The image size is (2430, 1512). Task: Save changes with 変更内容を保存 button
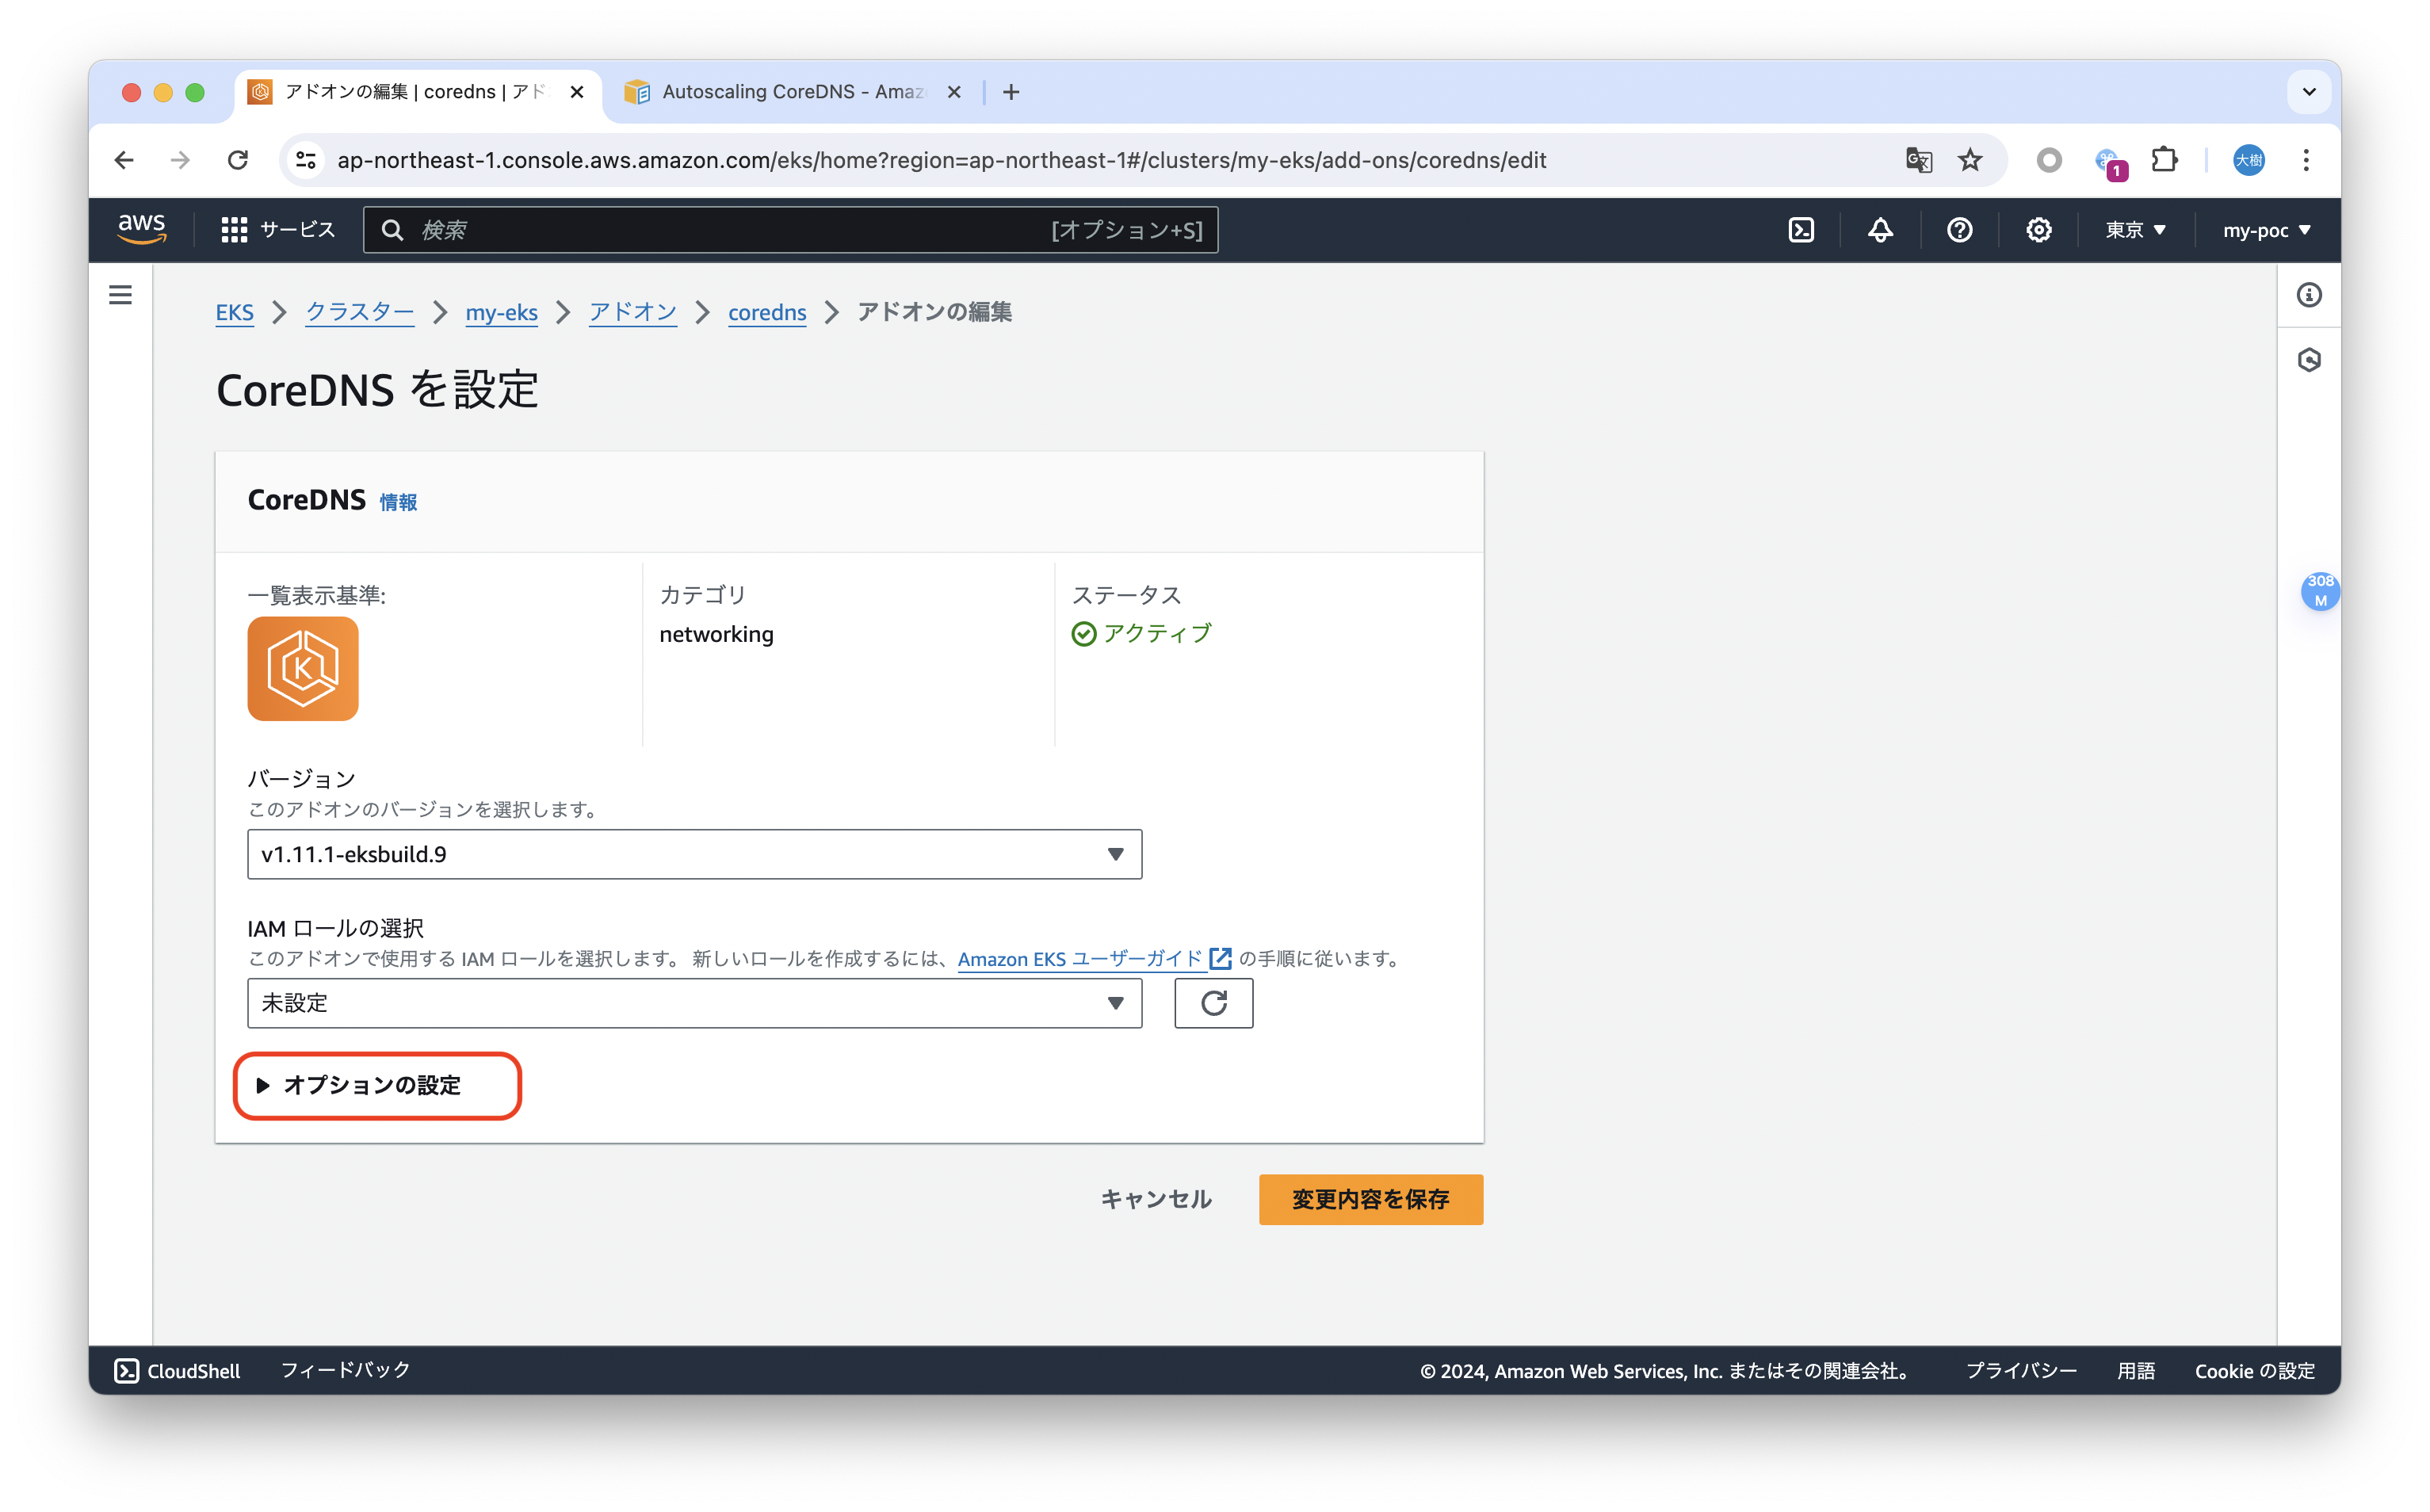coord(1370,1199)
